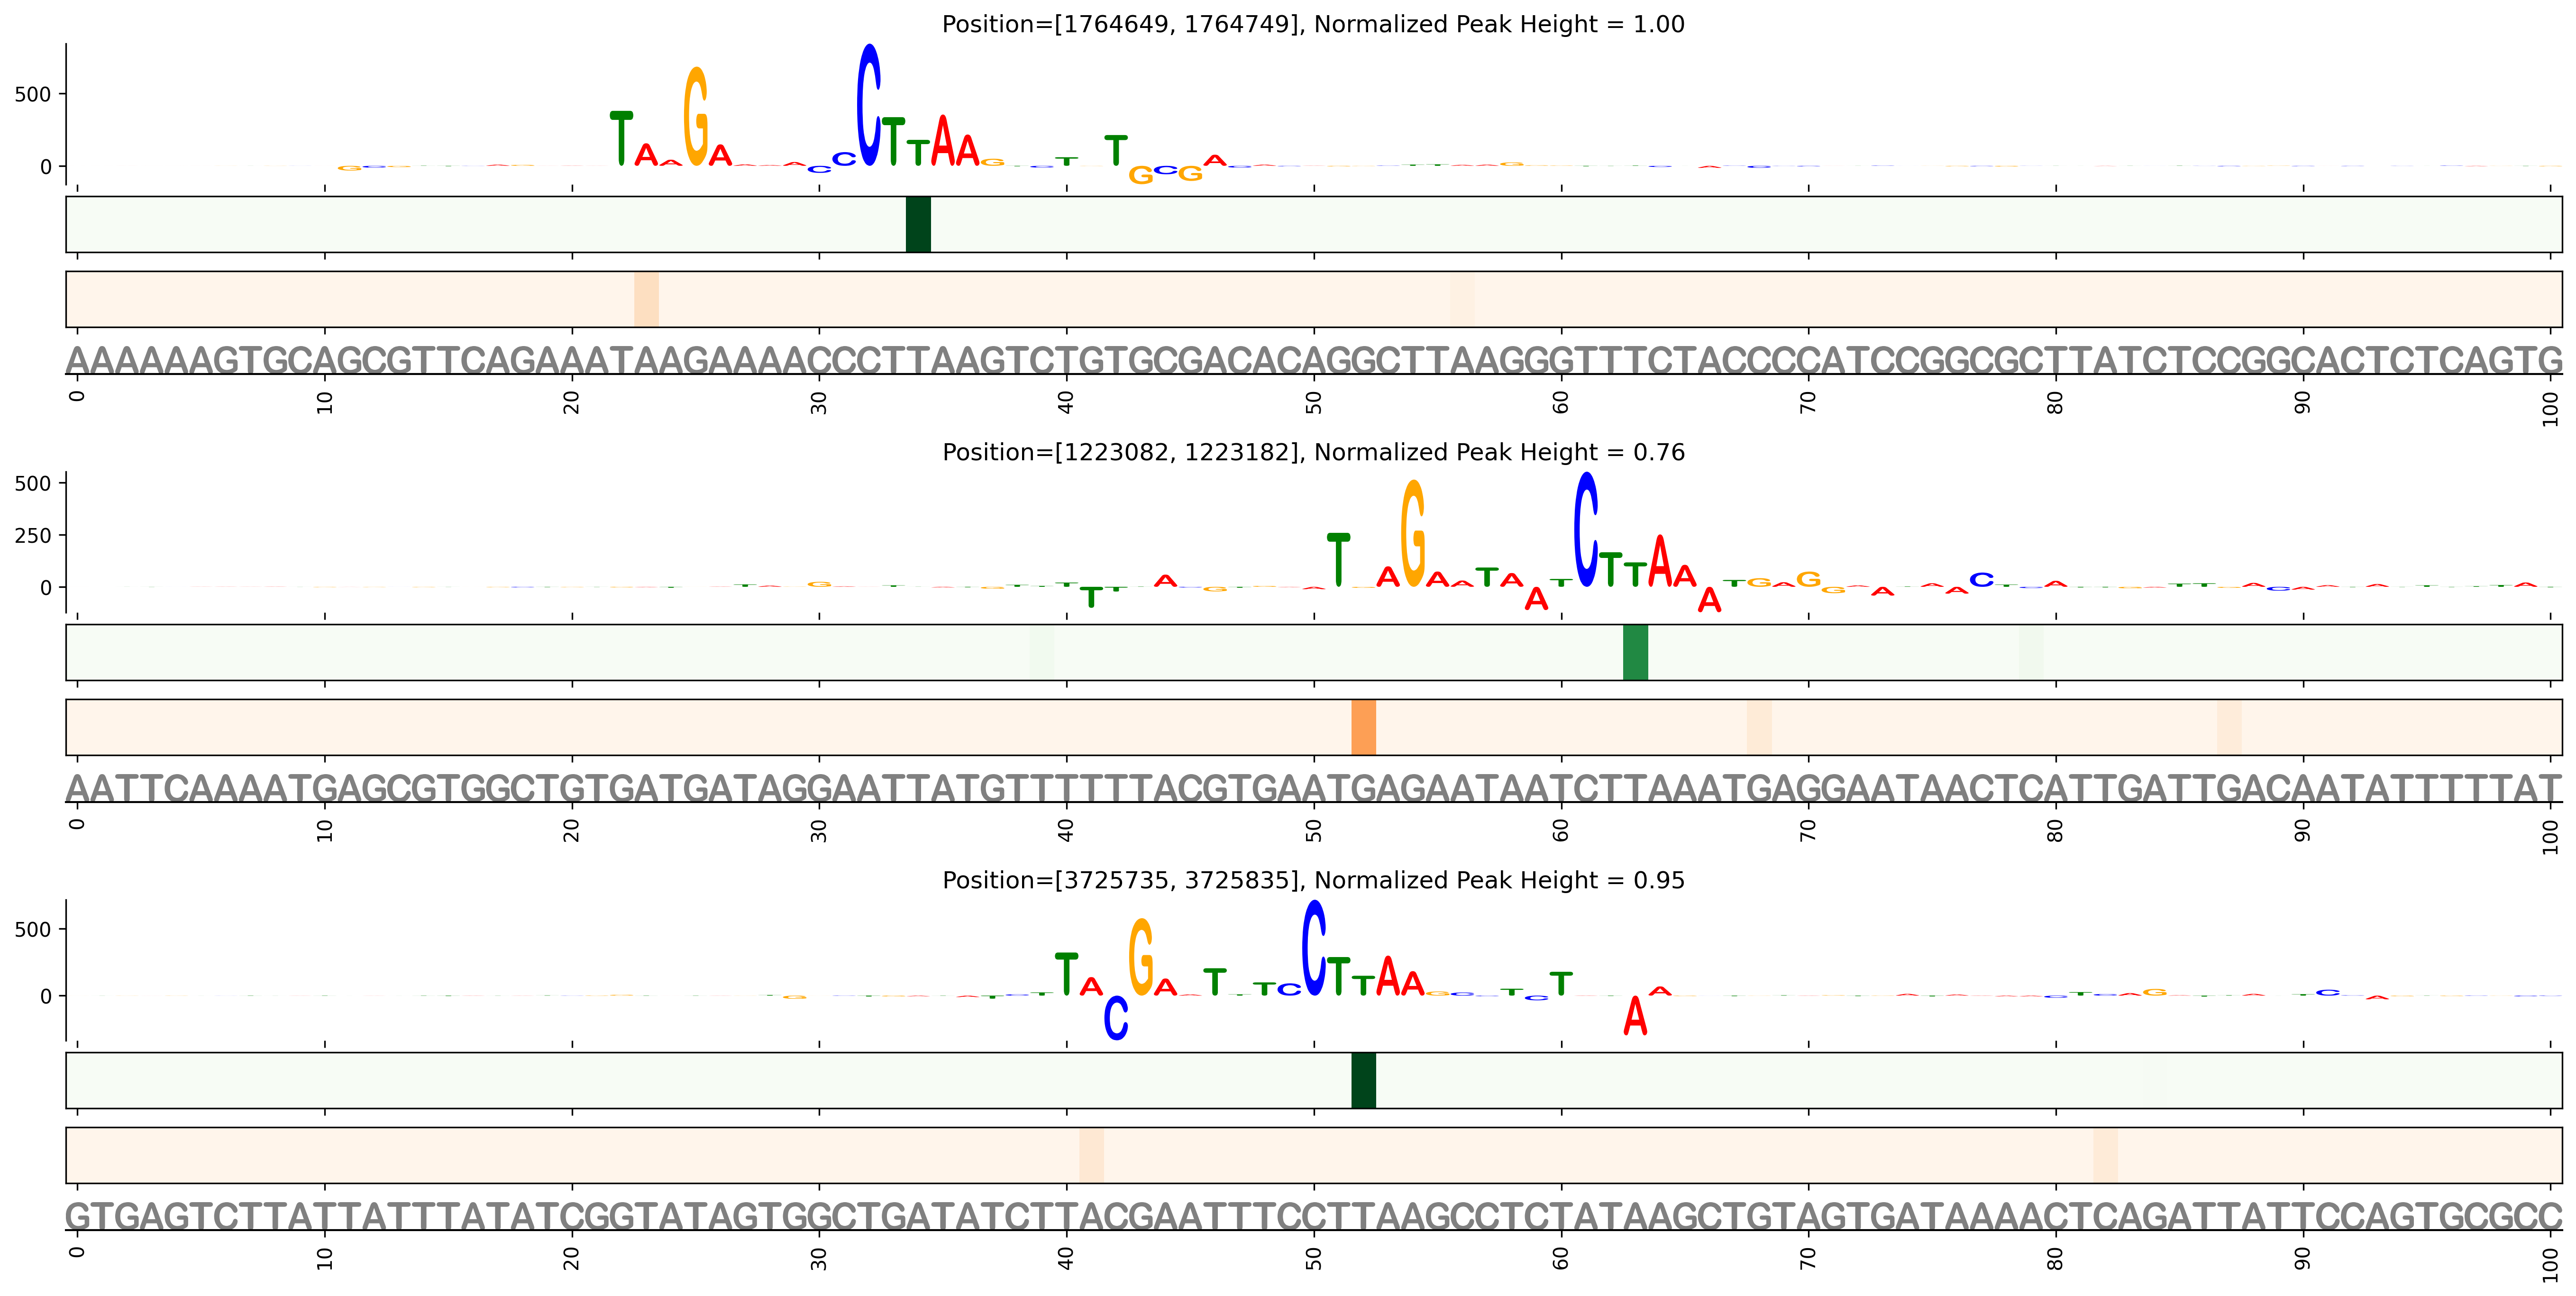Click the tall blue C above axis, bottom logo
The height and width of the screenshot is (1296, 2576).
[1314, 947]
